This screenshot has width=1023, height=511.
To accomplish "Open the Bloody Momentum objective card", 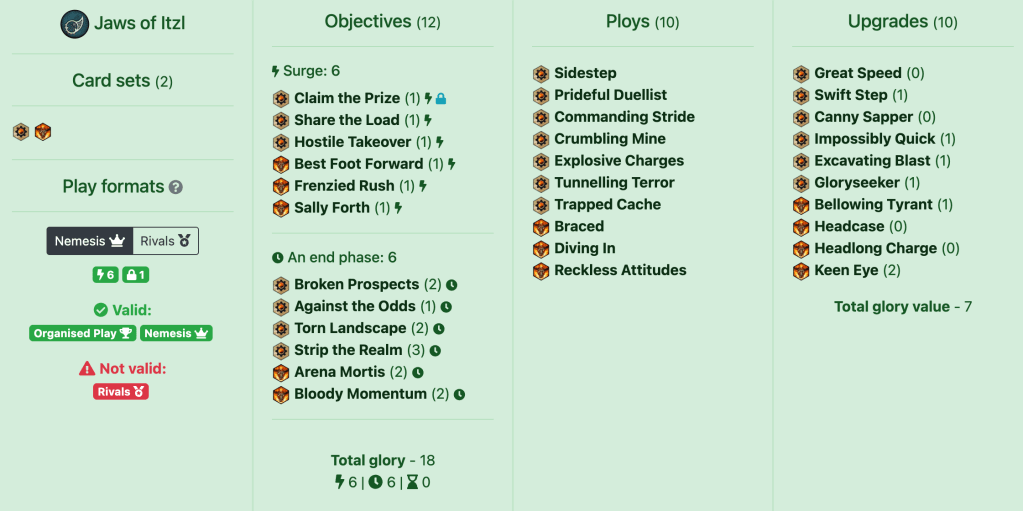I will coord(360,395).
